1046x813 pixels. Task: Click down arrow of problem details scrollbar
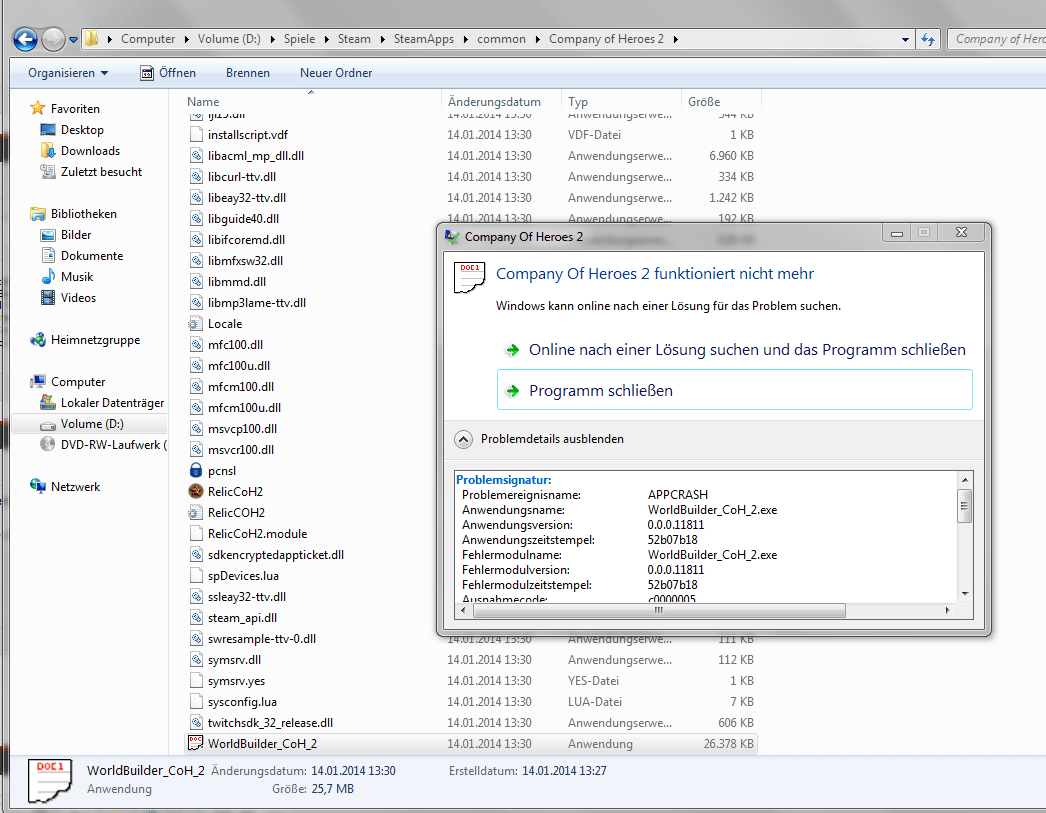pos(965,594)
